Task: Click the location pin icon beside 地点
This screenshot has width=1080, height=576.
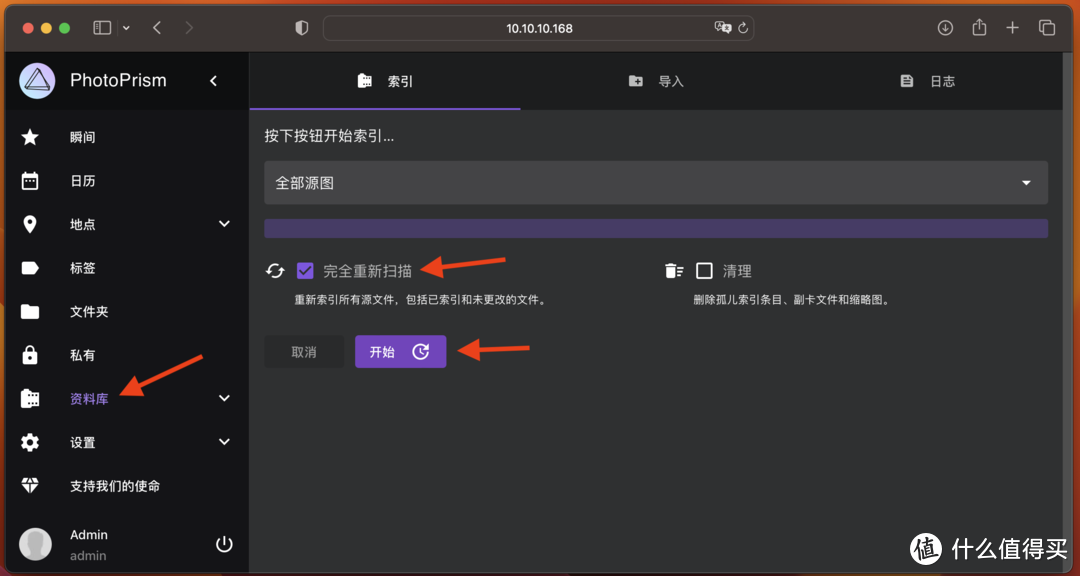Action: 30,224
